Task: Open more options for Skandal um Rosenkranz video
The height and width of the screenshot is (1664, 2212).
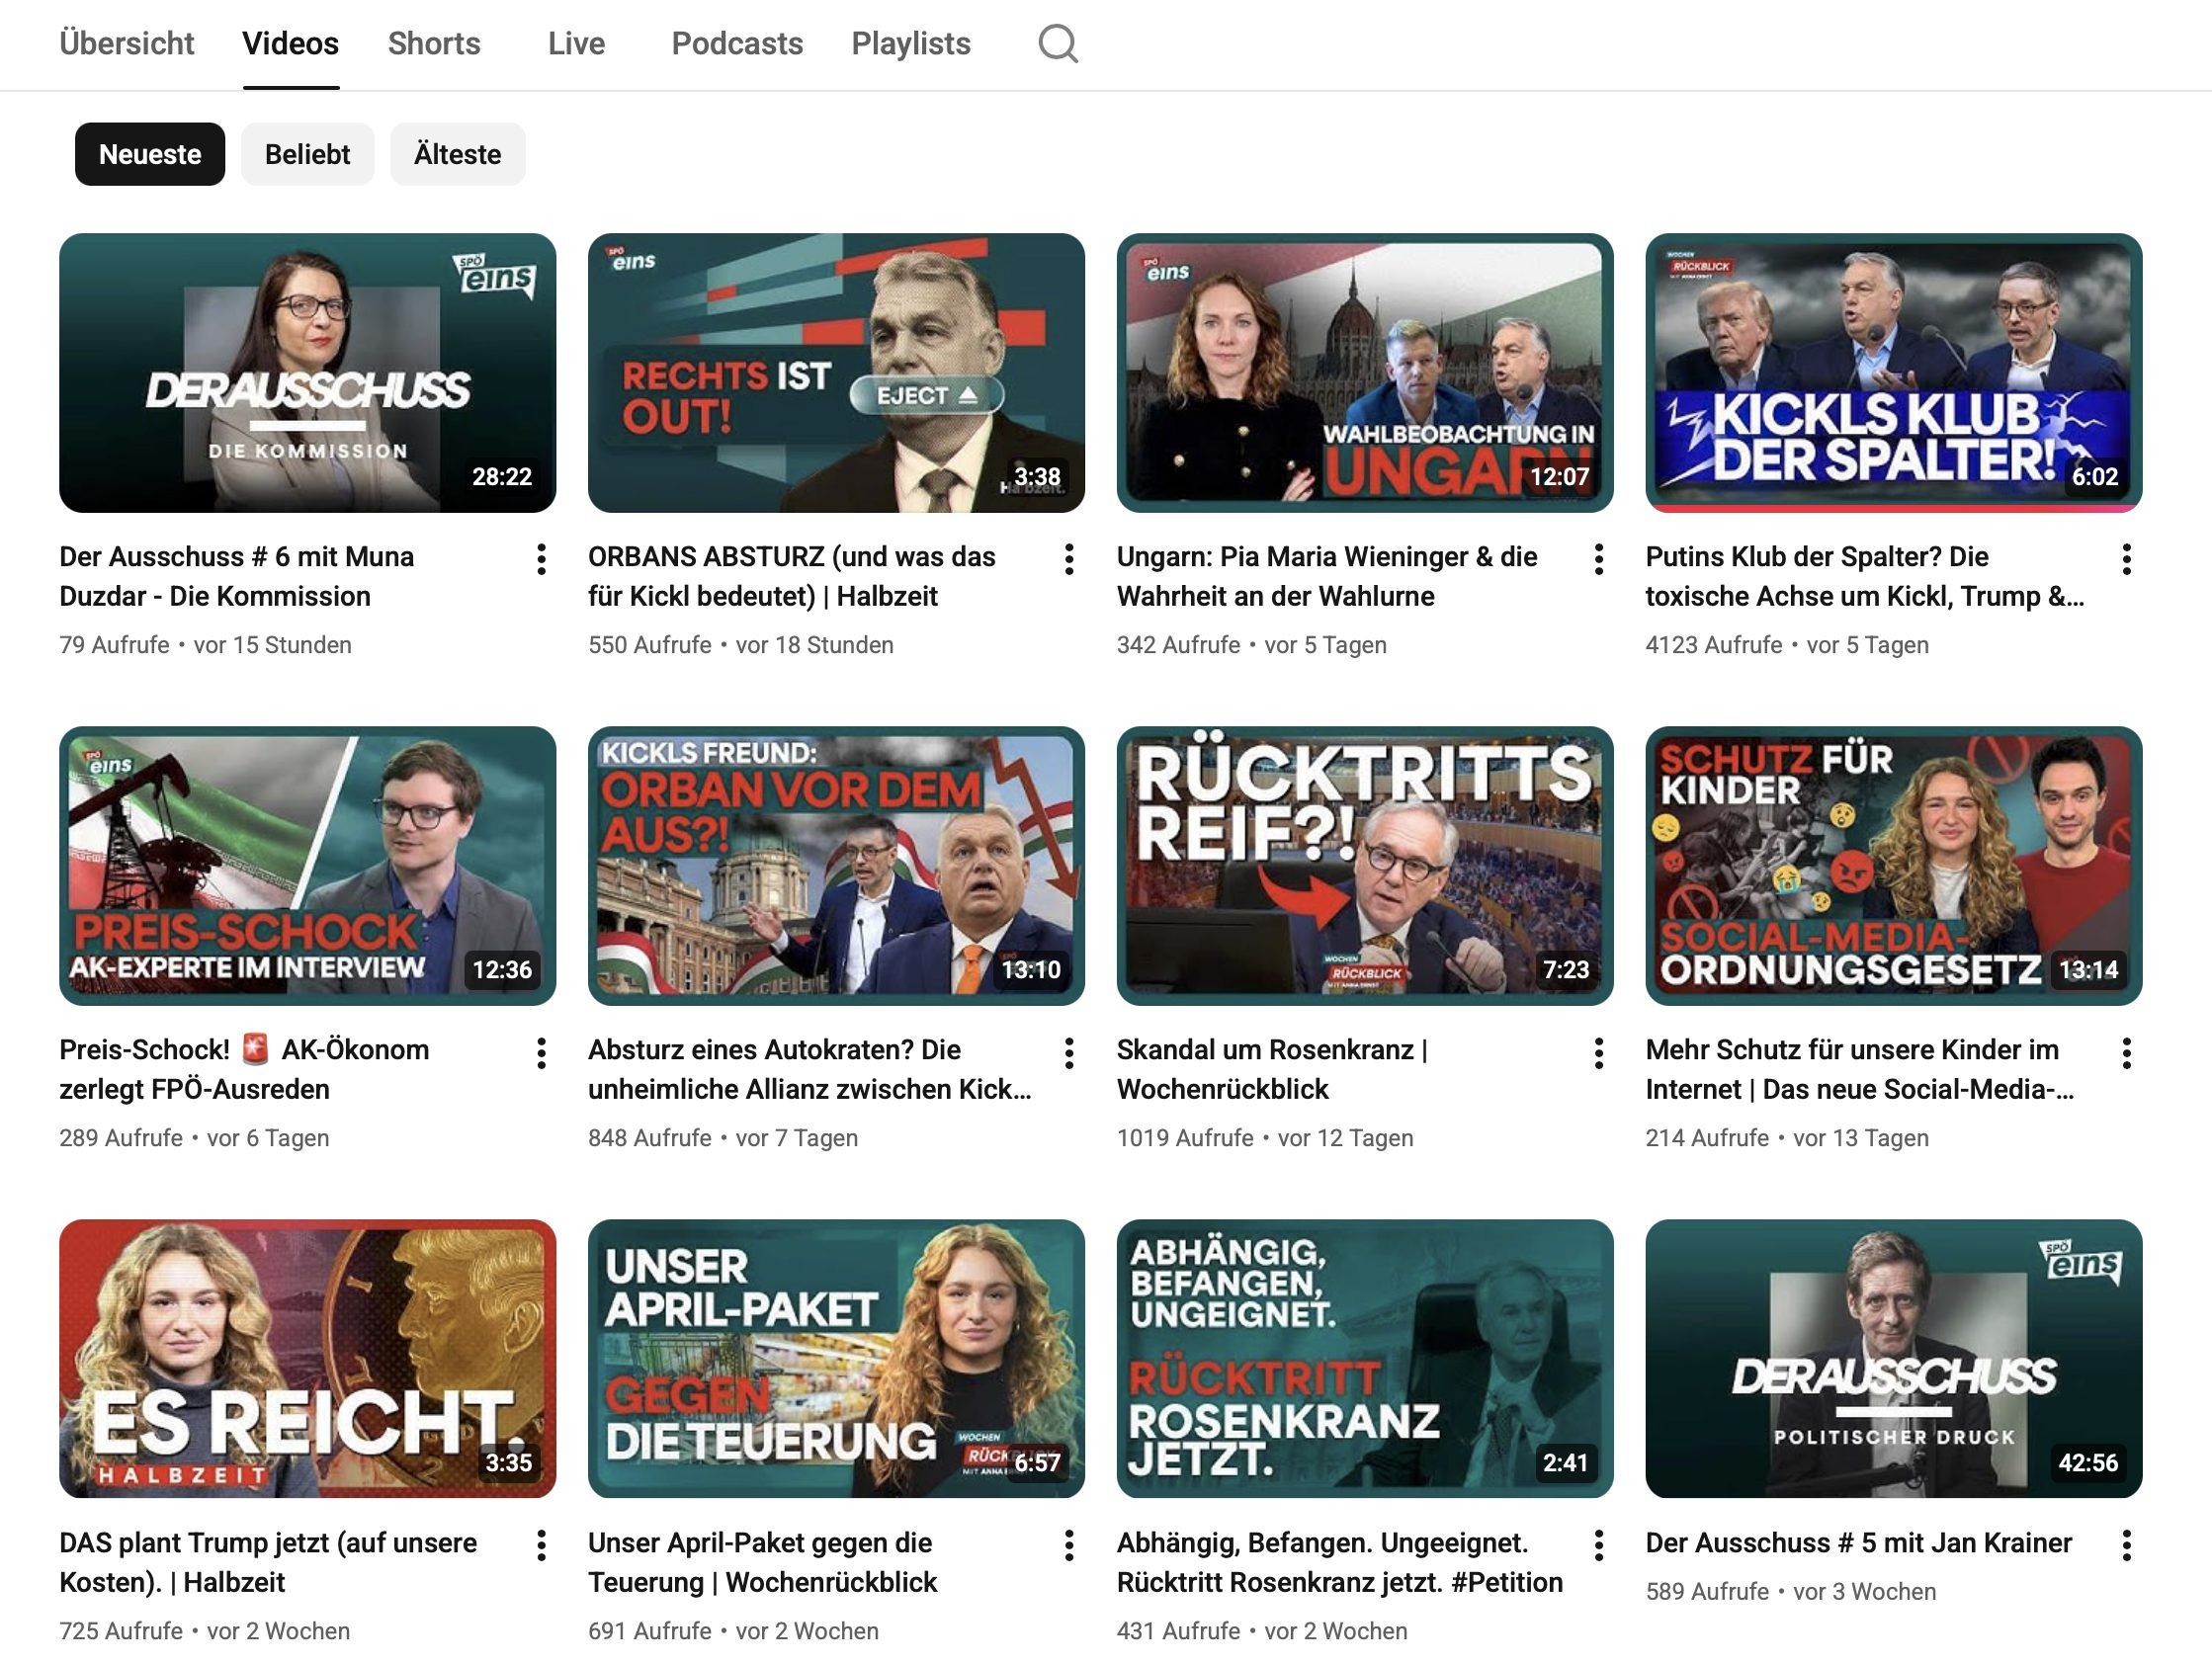Action: point(1598,1052)
